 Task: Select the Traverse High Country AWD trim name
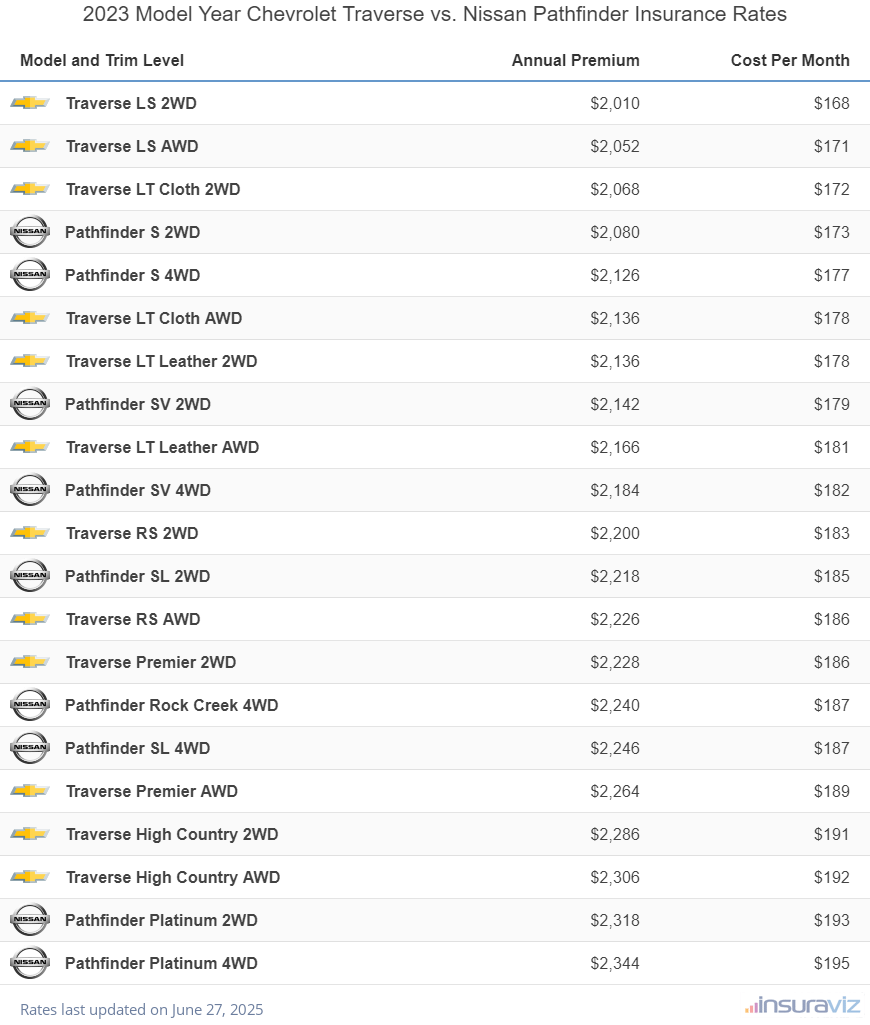[173, 877]
